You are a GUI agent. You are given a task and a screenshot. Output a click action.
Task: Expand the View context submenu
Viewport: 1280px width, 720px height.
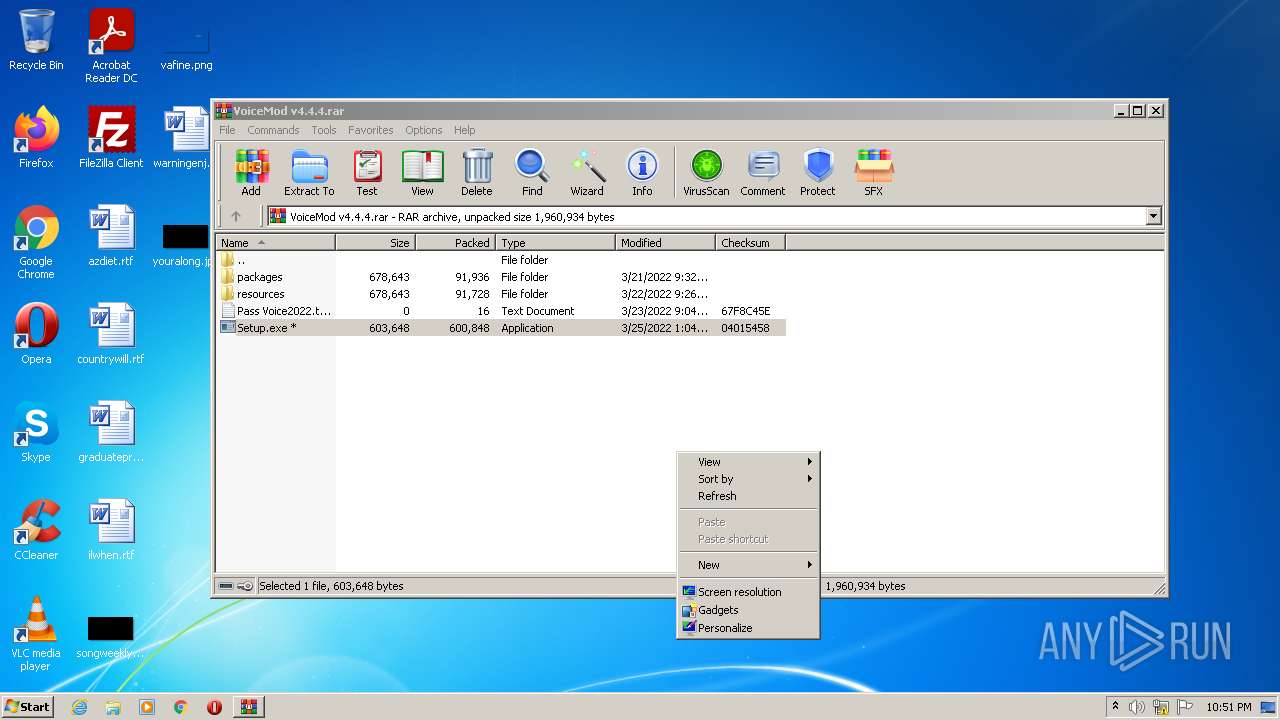pyautogui.click(x=748, y=462)
